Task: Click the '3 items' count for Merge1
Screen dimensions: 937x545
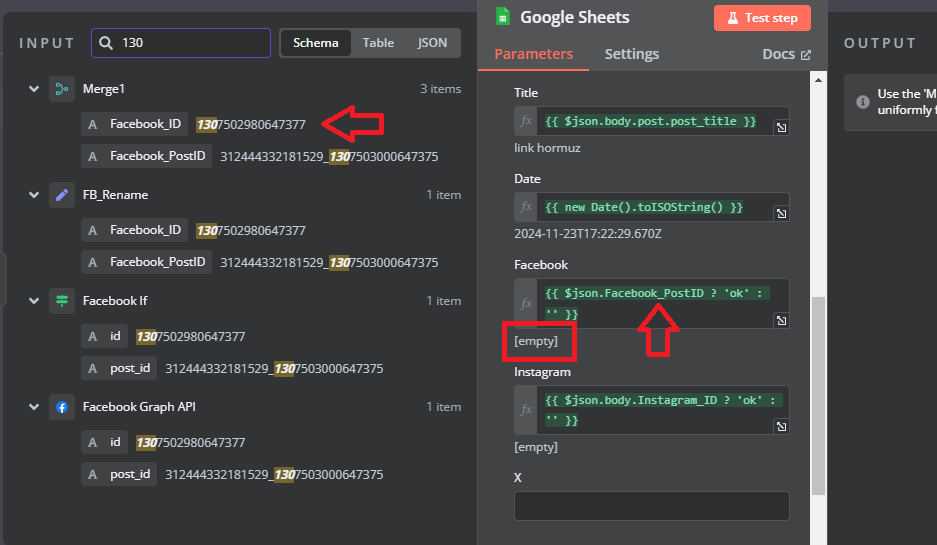Action: click(x=440, y=89)
